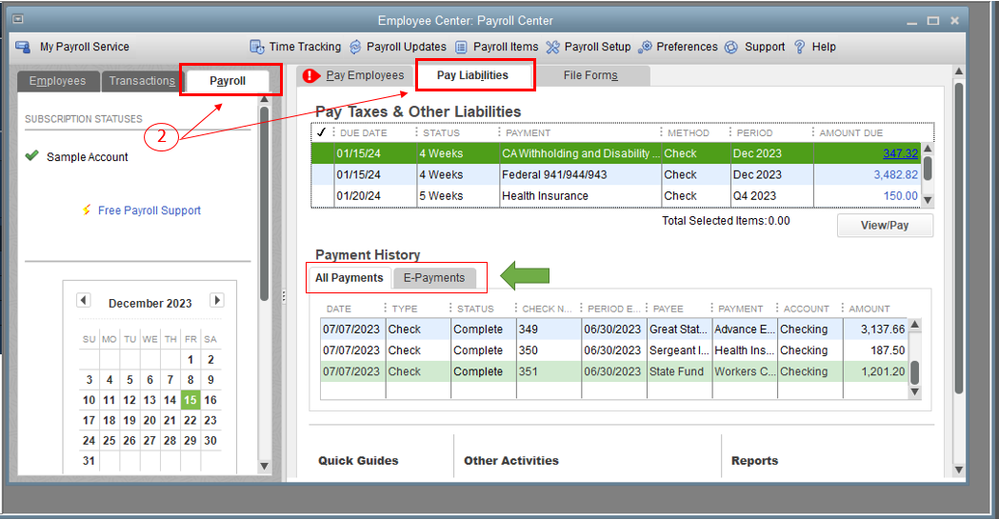Open the Pay Liabilities tab
The image size is (999, 520).
[473, 75]
